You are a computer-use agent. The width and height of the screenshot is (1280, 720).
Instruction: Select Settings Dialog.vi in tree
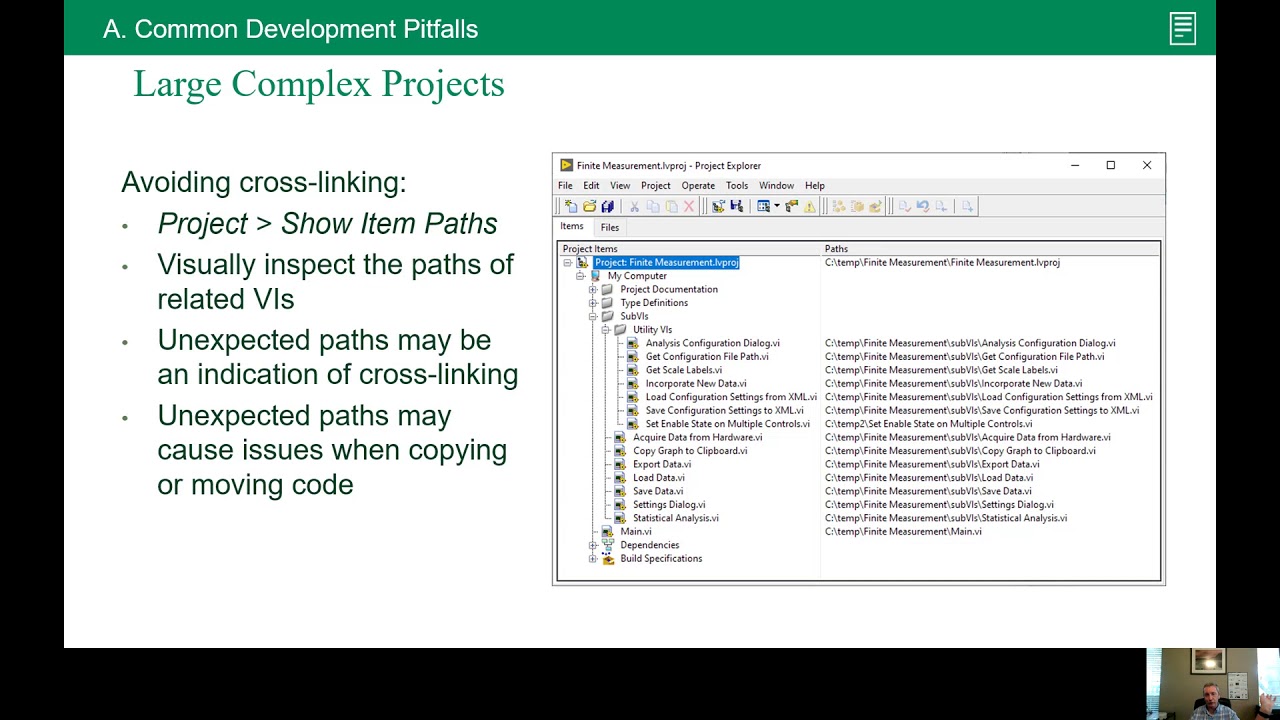[x=669, y=505]
